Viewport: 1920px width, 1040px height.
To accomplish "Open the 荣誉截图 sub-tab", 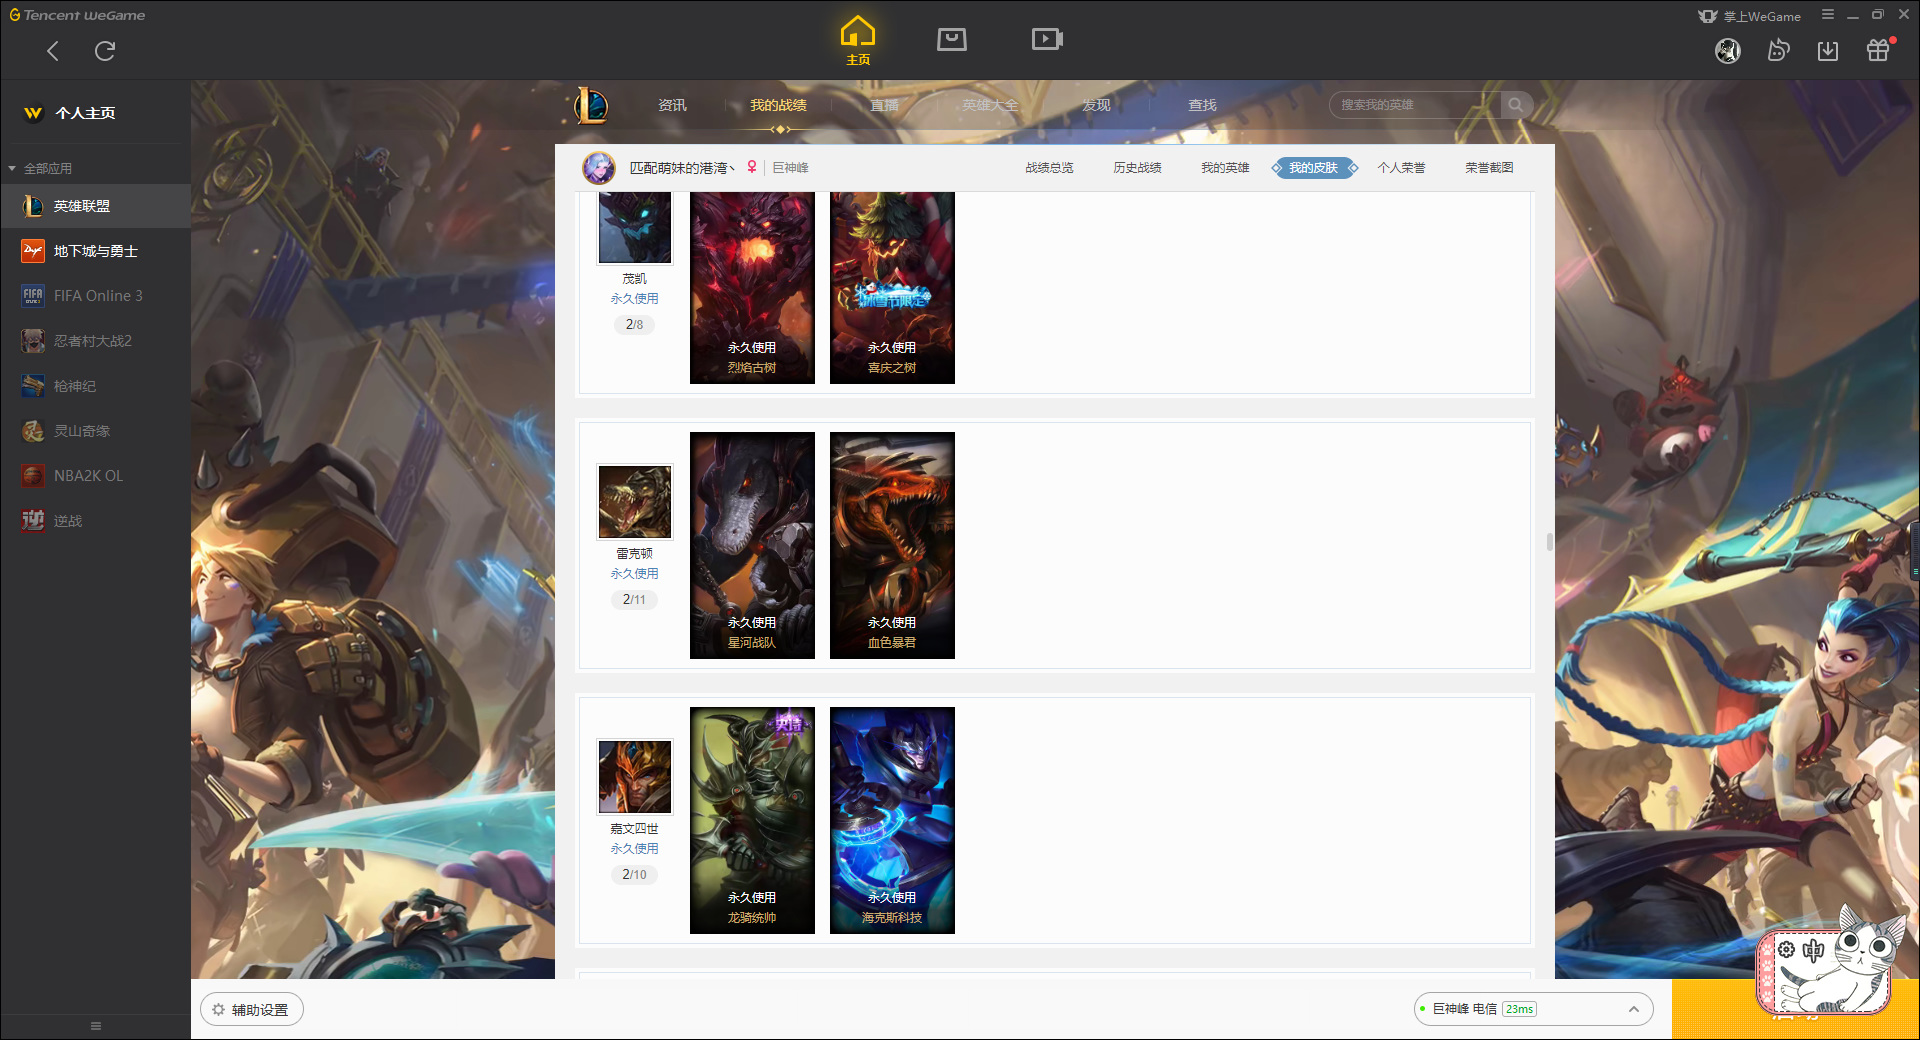I will [x=1489, y=168].
